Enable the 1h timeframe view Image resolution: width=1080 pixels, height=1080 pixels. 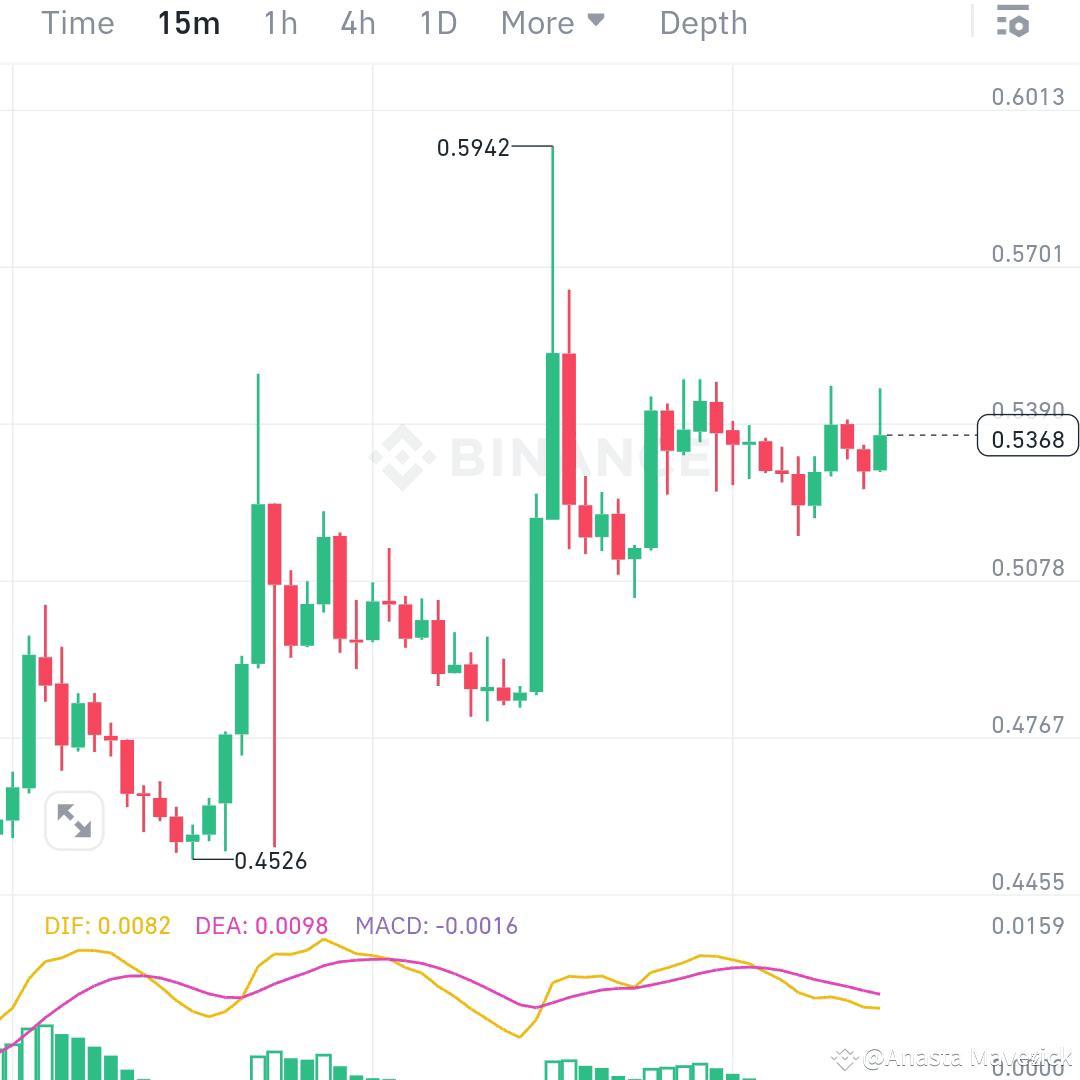coord(279,23)
